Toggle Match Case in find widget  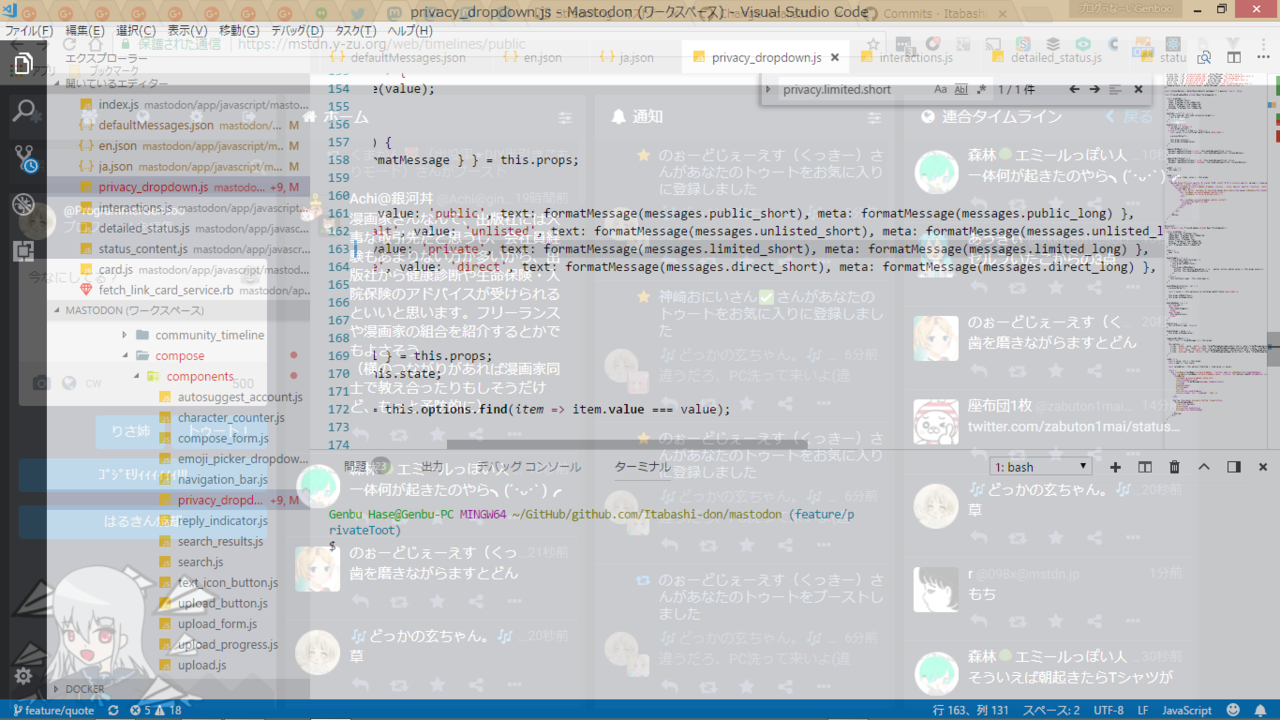click(x=940, y=89)
